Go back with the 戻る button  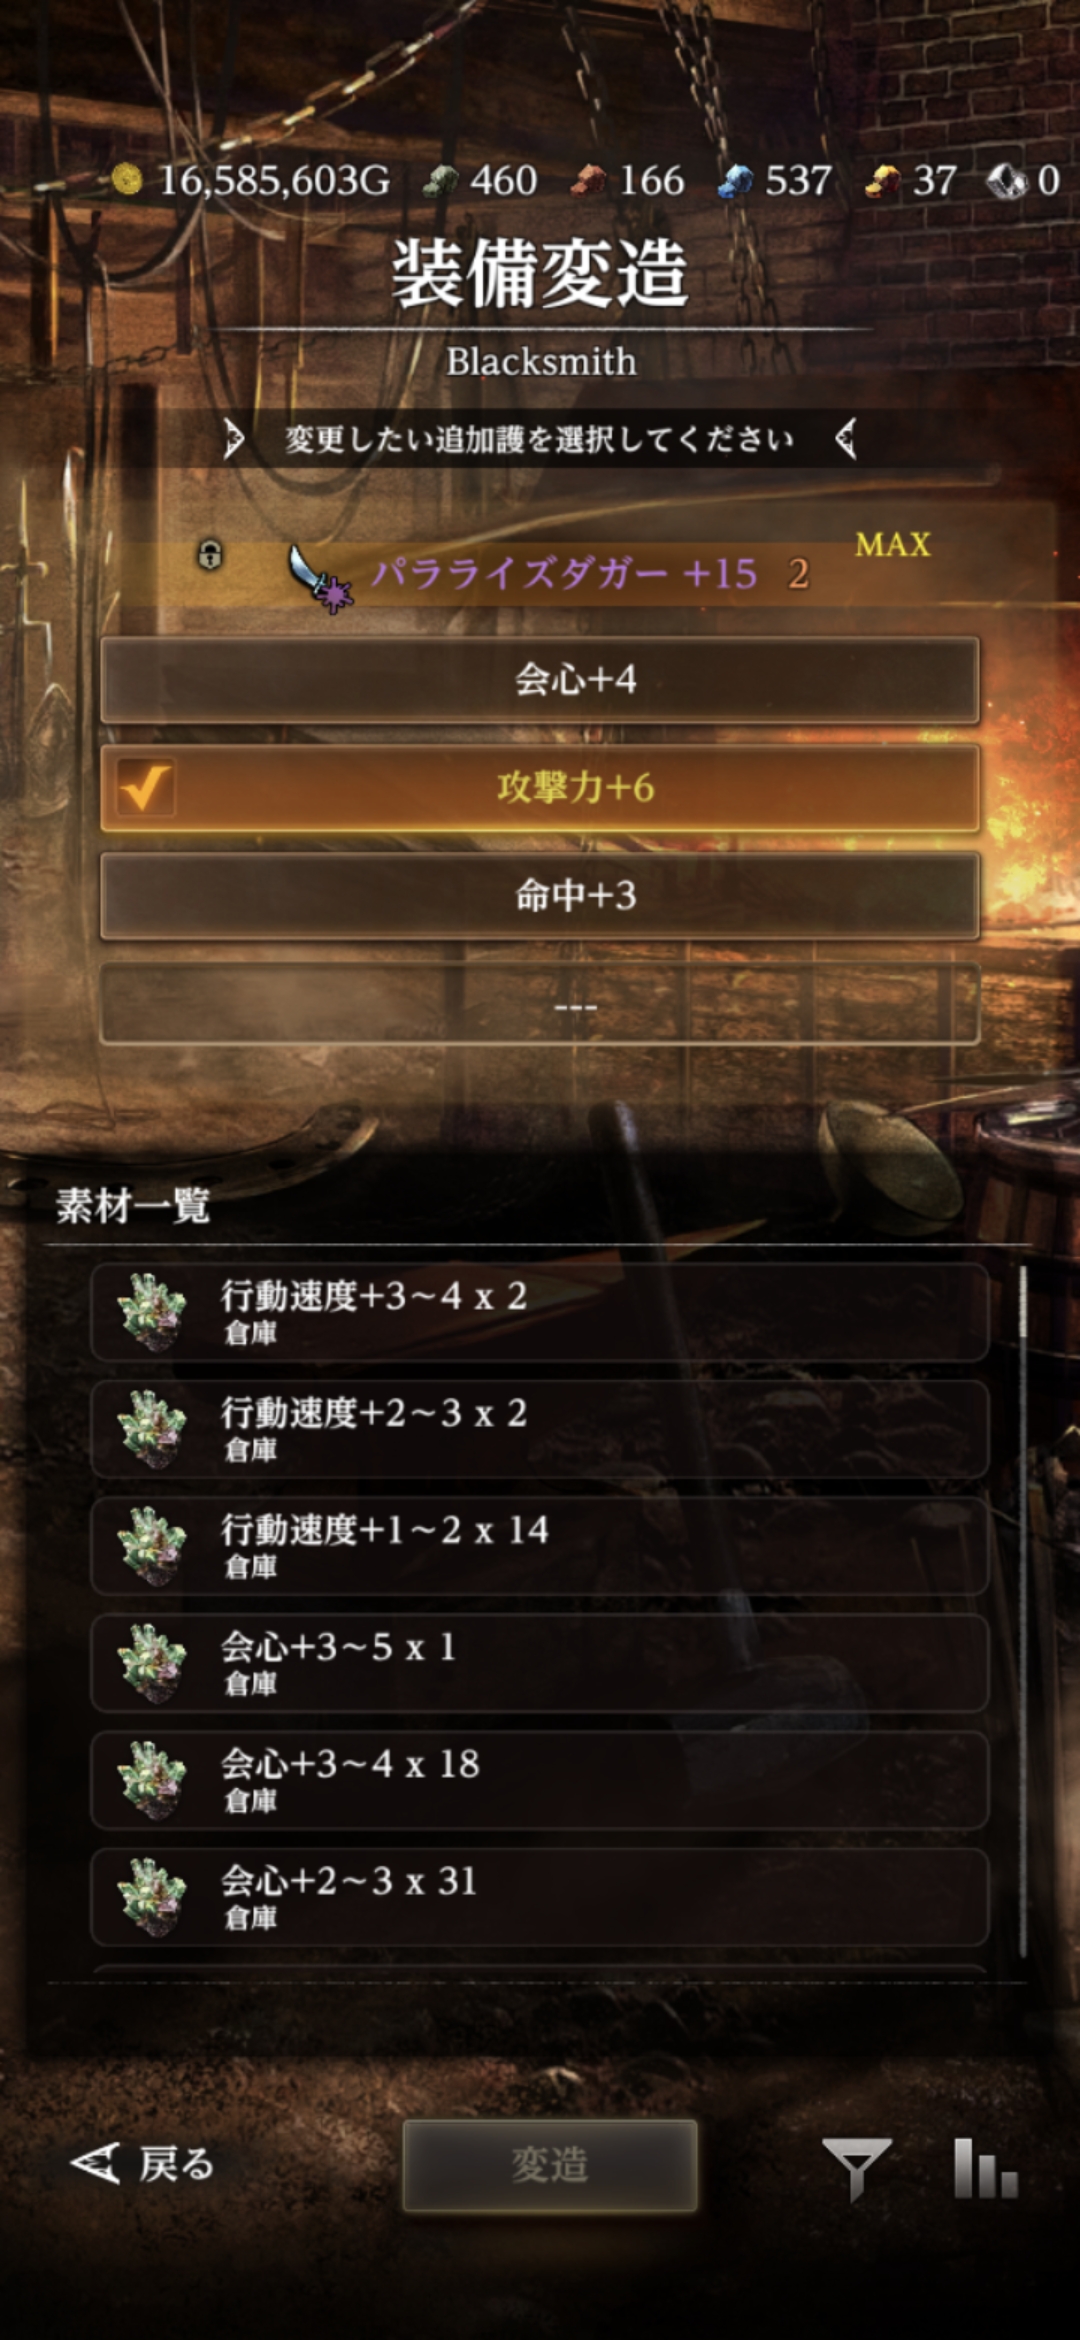[143, 2164]
